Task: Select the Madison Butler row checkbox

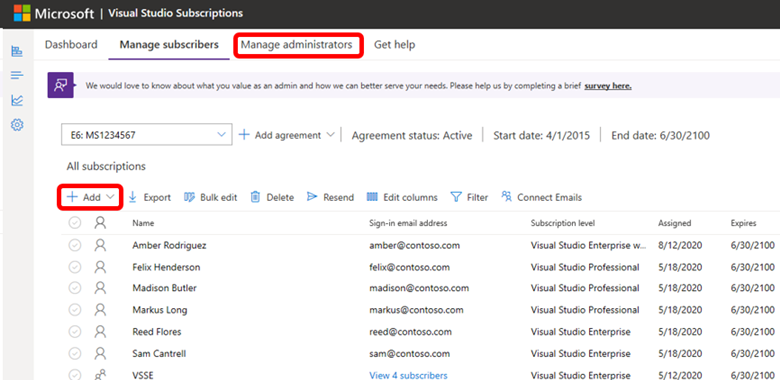Action: pos(75,288)
